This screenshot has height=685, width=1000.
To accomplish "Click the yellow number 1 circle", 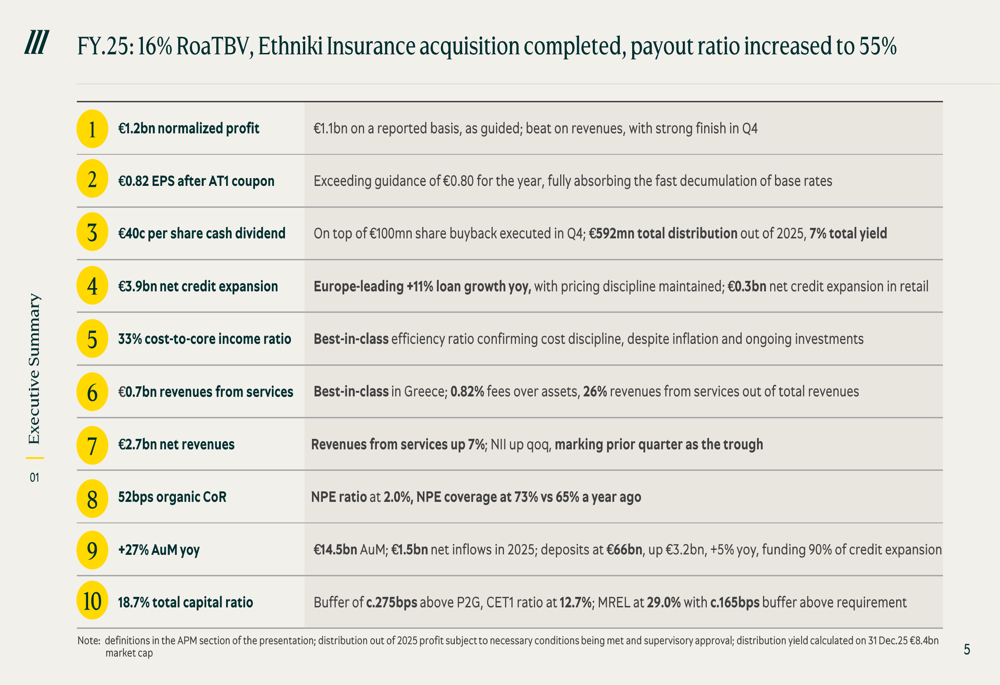I will click(x=92, y=129).
